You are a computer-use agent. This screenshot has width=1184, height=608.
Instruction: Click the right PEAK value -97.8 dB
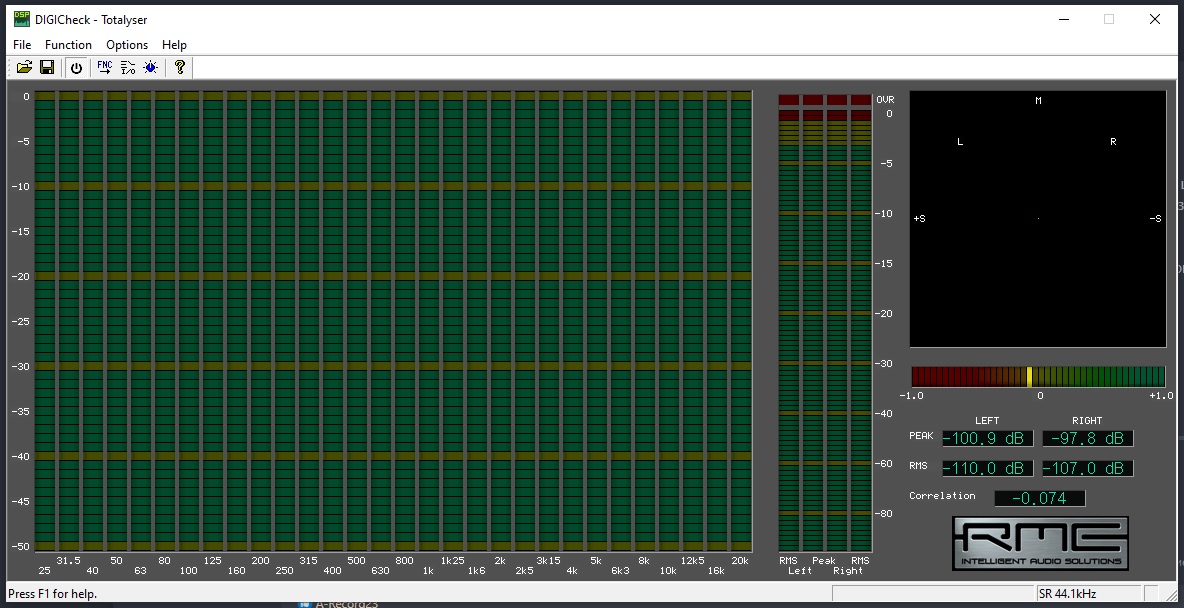(x=1088, y=438)
